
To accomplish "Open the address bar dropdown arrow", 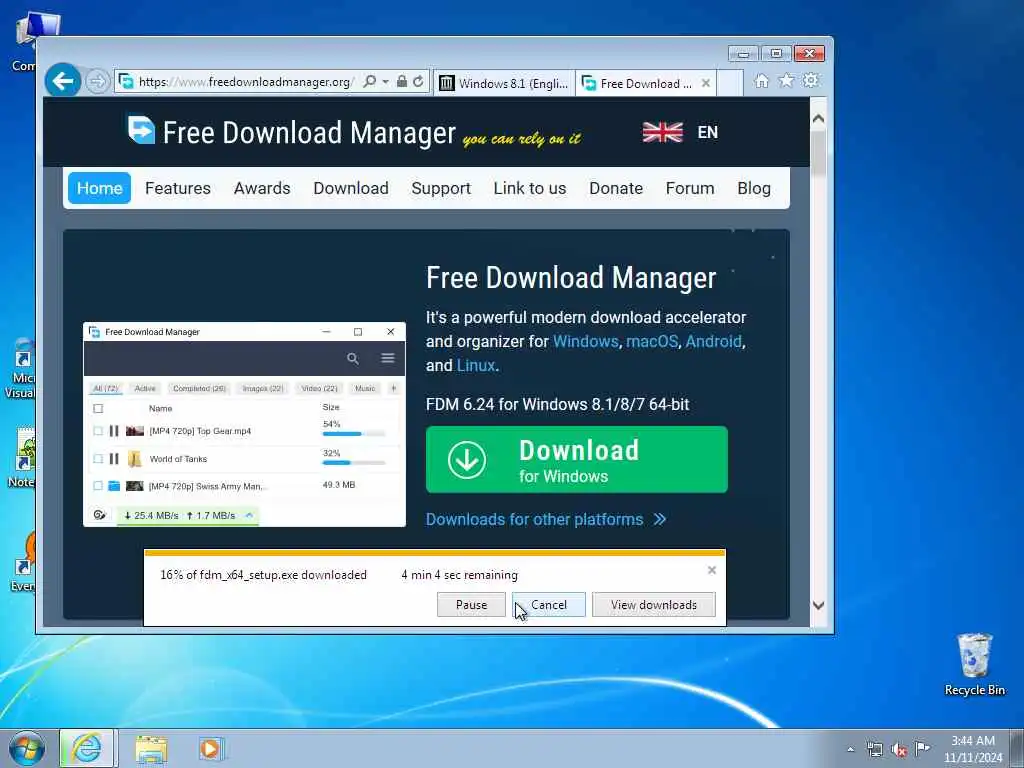I will (385, 82).
